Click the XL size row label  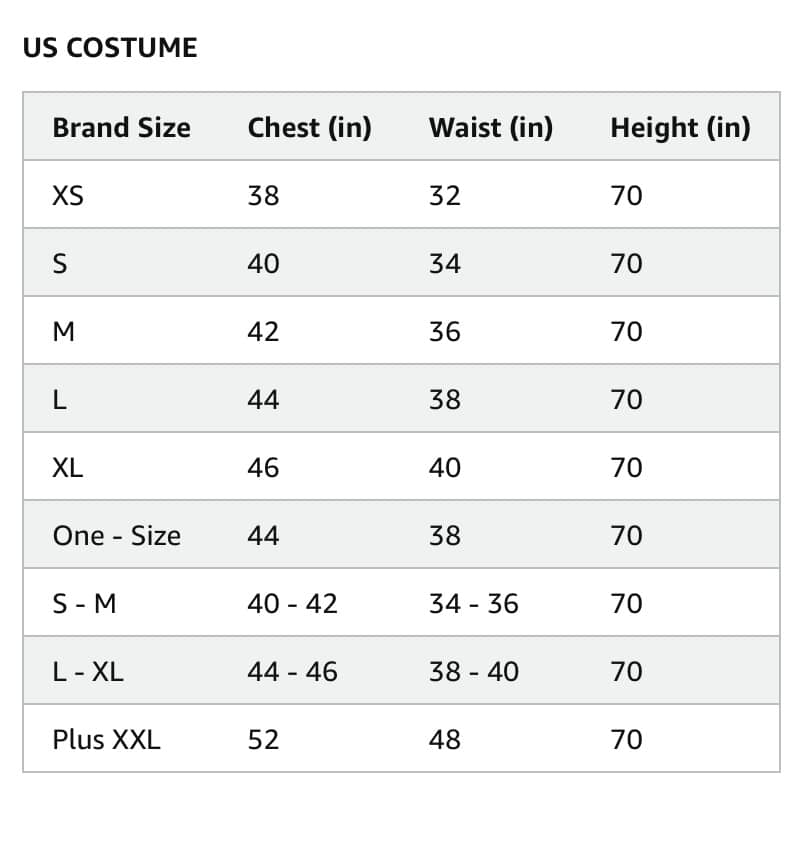pyautogui.click(x=68, y=468)
